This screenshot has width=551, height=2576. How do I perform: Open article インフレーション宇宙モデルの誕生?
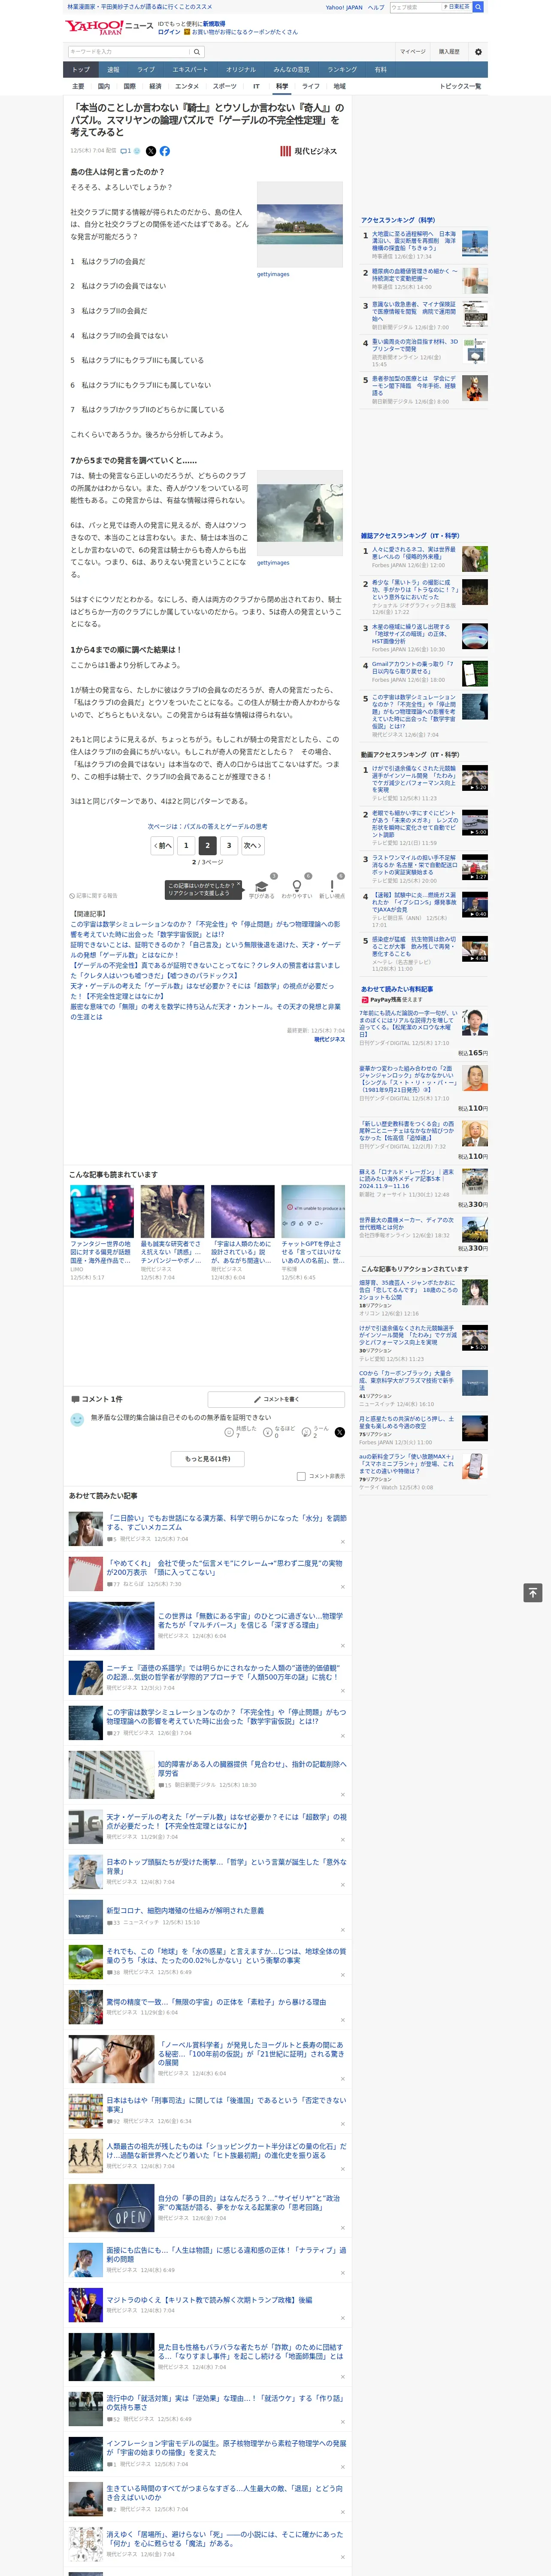(226, 2447)
